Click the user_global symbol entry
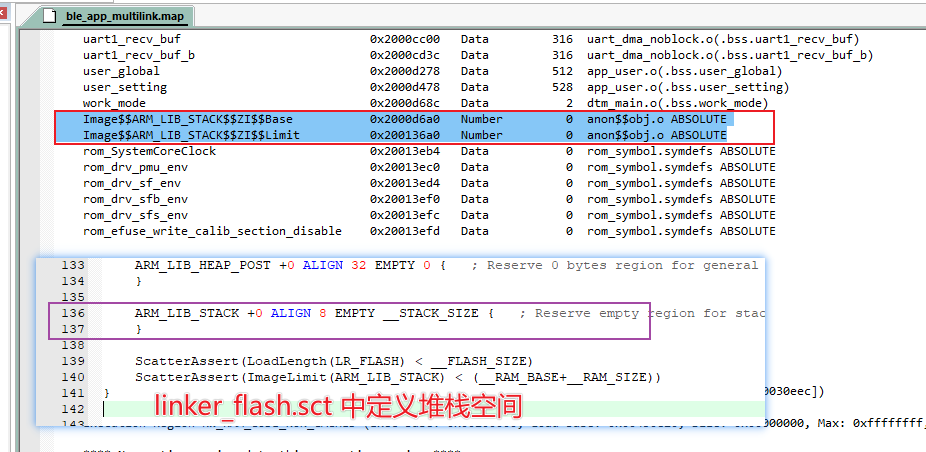Image resolution: width=926 pixels, height=452 pixels. coord(121,71)
